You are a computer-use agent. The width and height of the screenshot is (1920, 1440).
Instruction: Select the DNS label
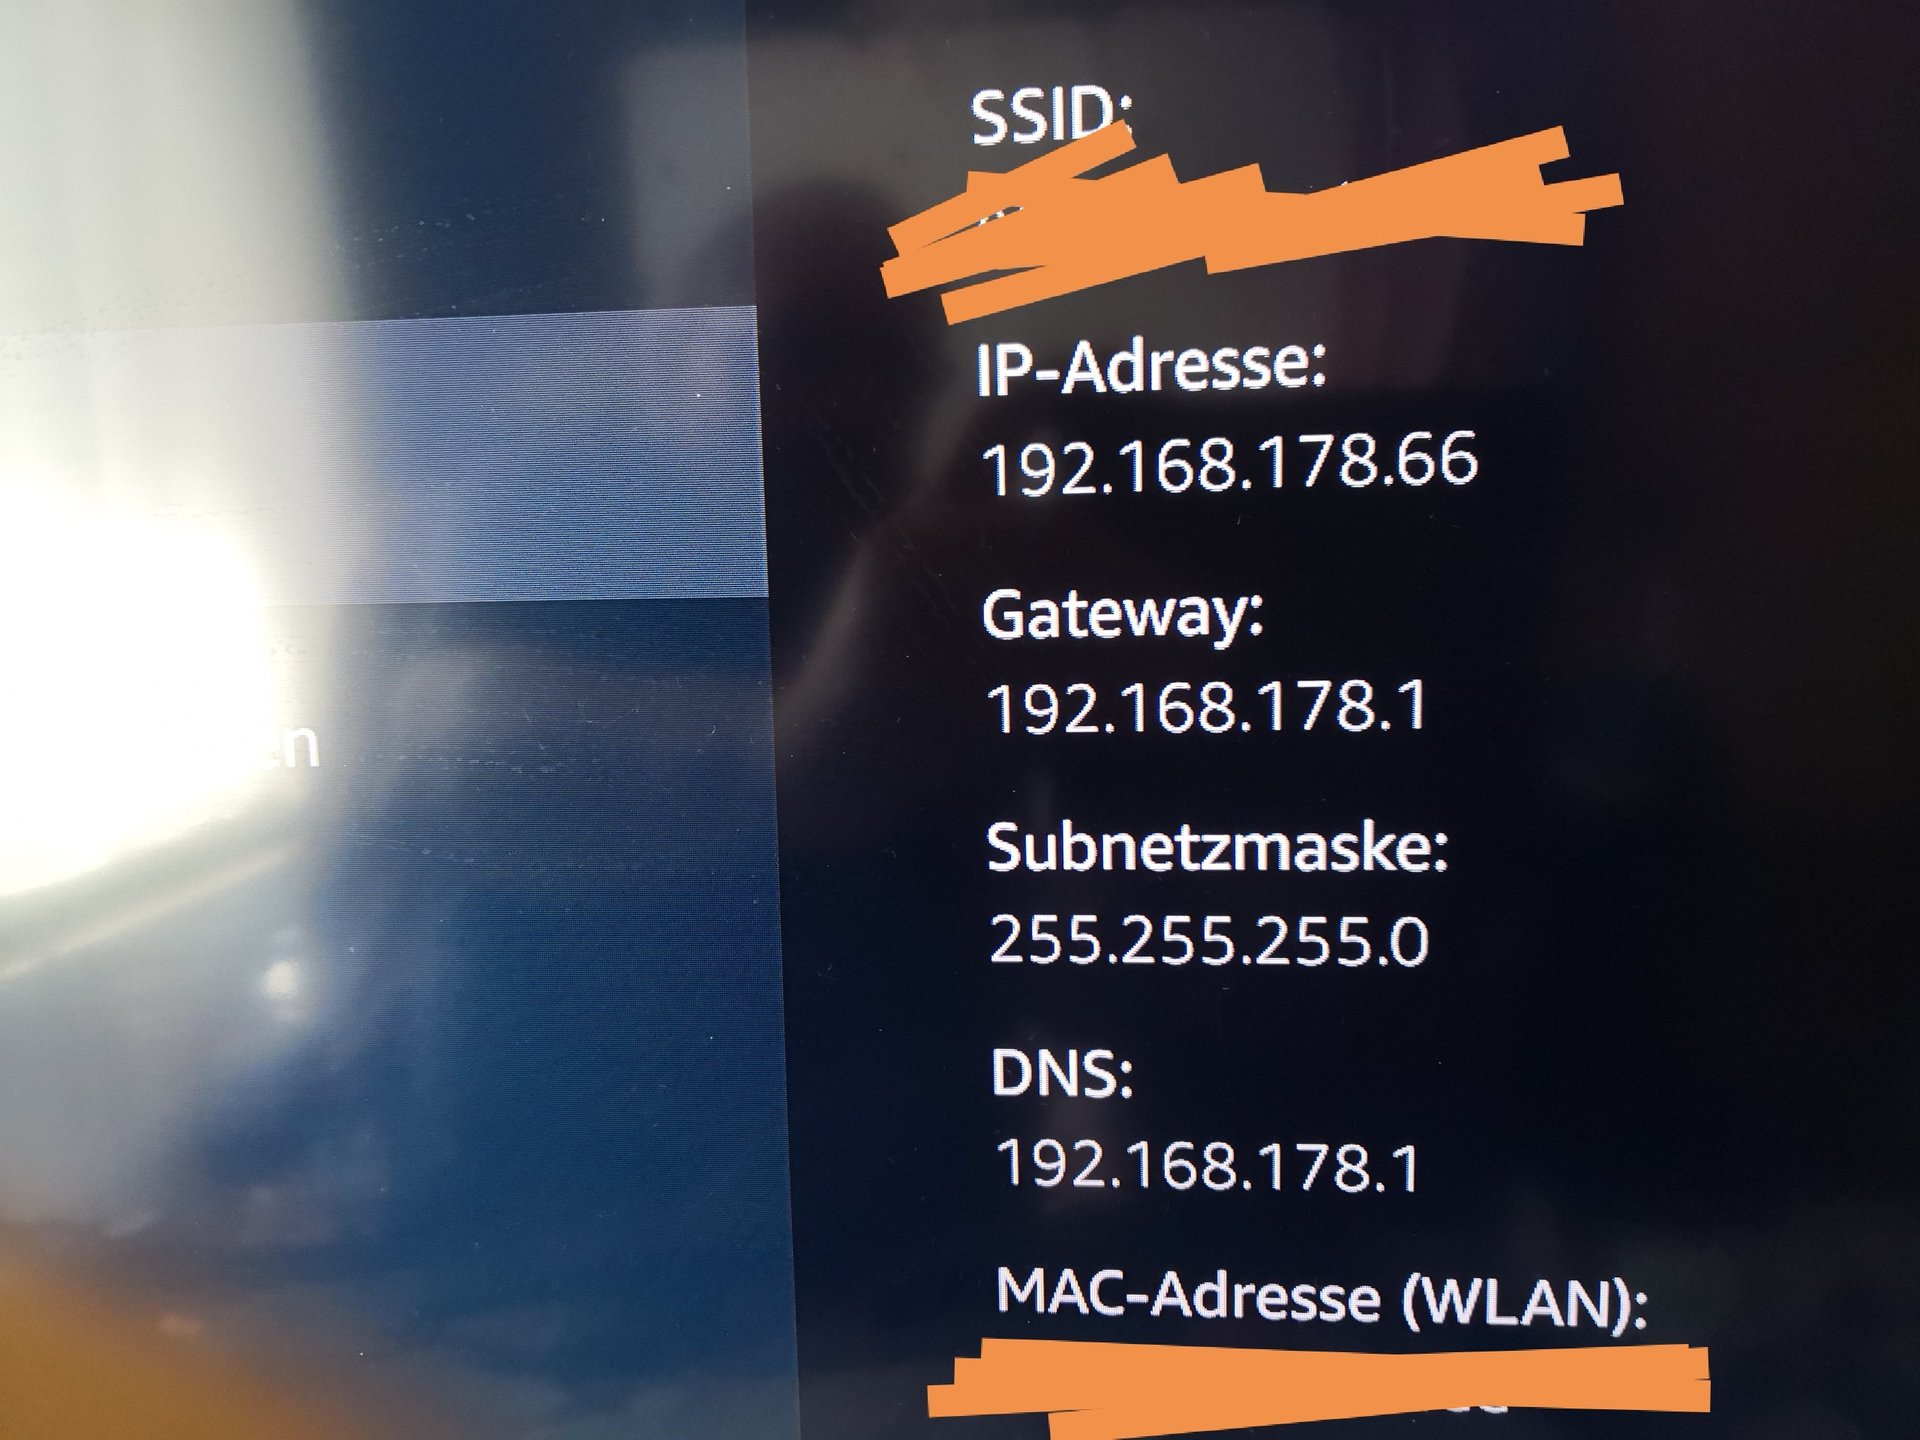click(x=1062, y=1072)
